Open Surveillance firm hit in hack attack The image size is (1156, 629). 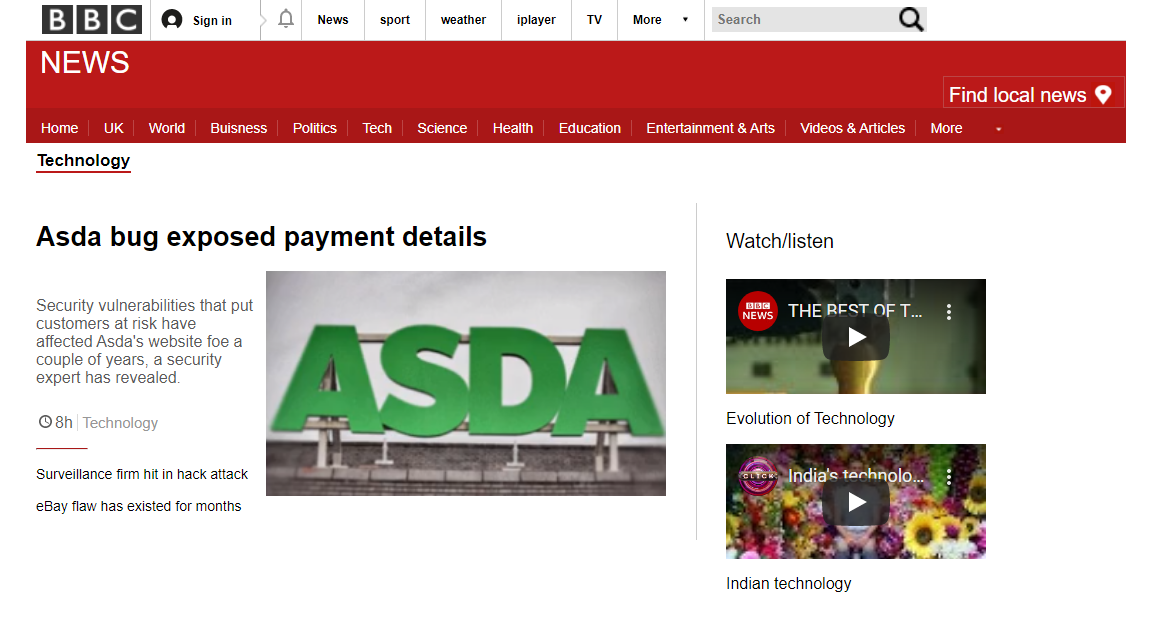coord(142,474)
